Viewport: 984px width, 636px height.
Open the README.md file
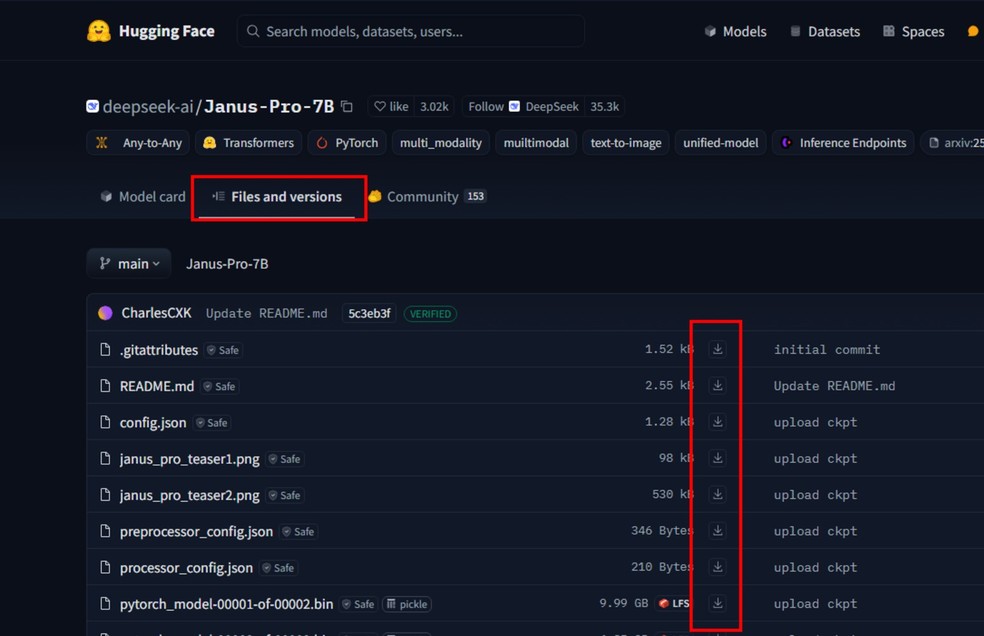tap(157, 386)
